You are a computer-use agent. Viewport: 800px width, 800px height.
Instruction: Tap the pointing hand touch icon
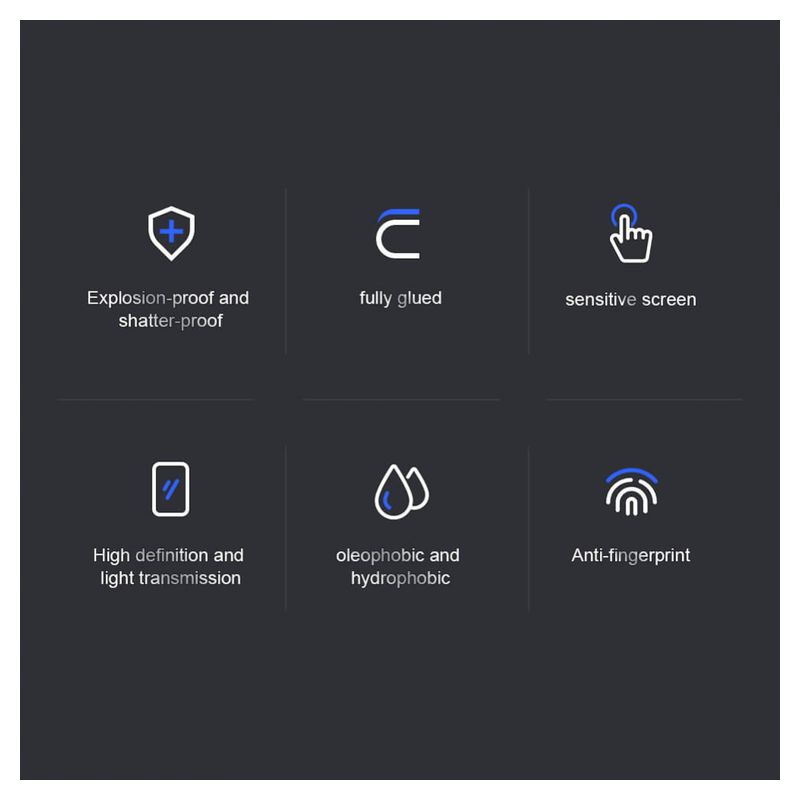(631, 234)
